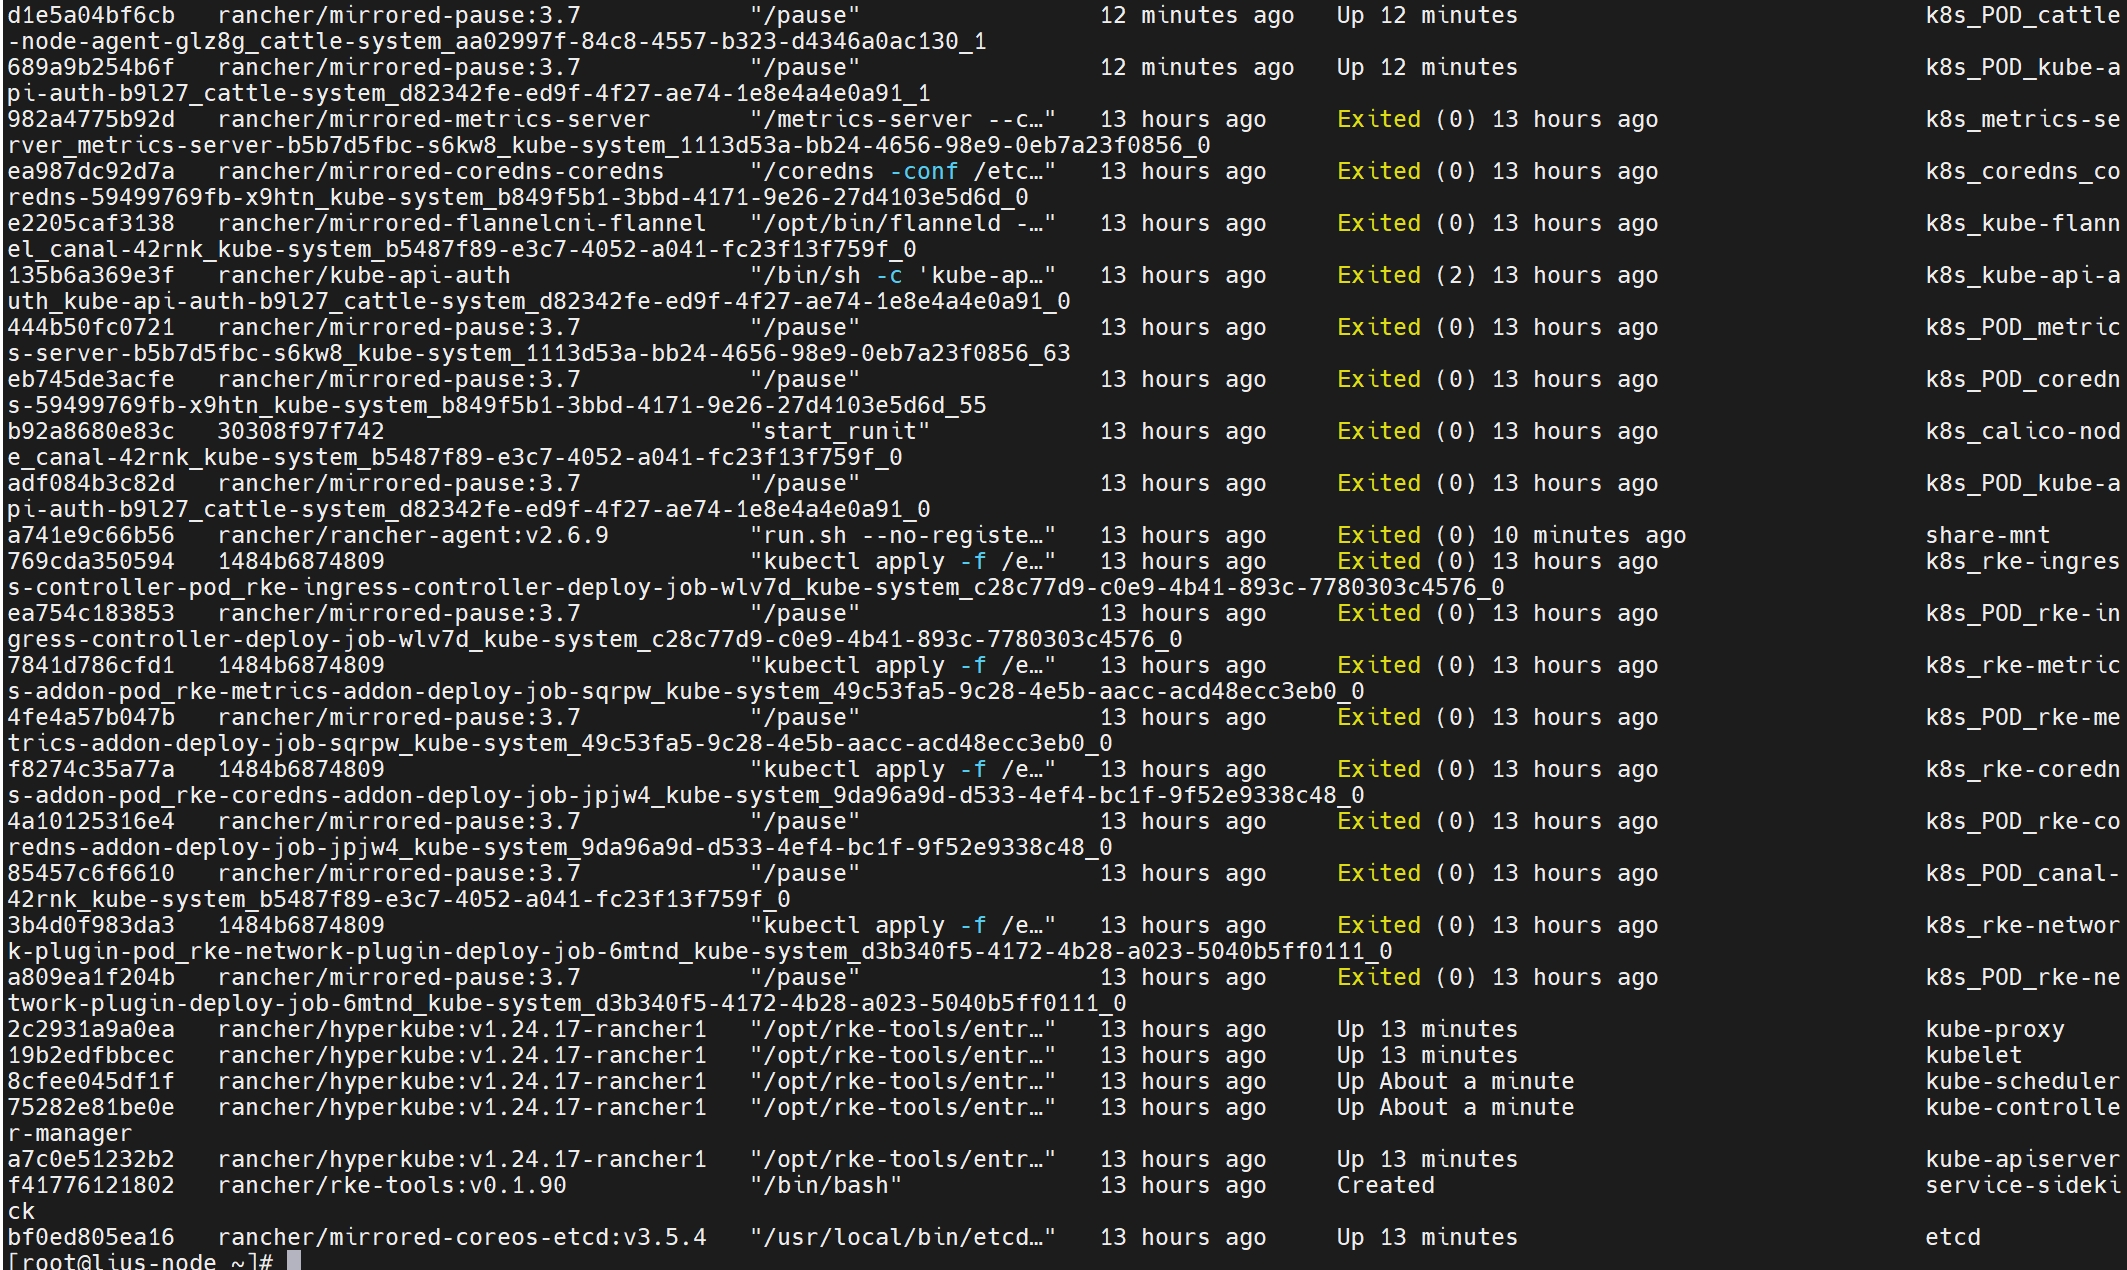Click container ID f41776121802
Image resolution: width=2127 pixels, height=1270 pixels.
tap(91, 1186)
